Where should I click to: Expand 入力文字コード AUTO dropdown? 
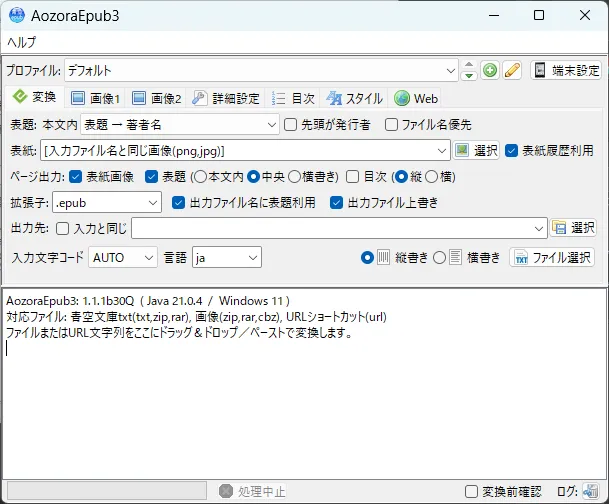(149, 257)
